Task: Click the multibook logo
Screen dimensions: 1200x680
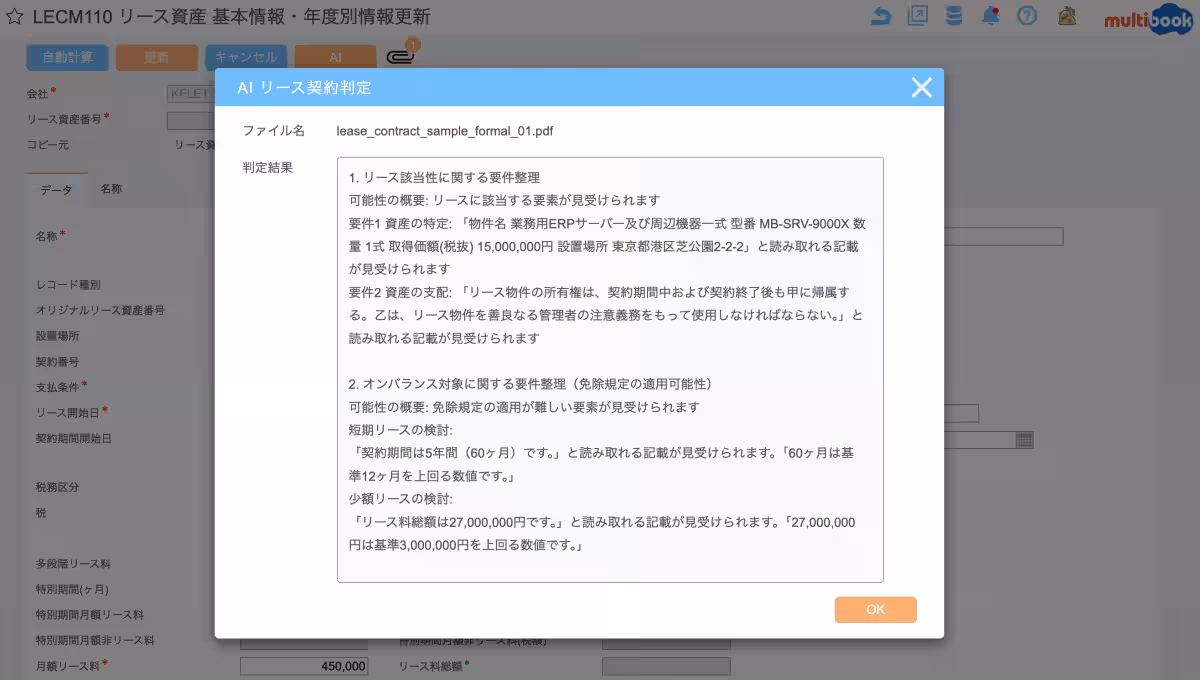Action: tap(1146, 19)
